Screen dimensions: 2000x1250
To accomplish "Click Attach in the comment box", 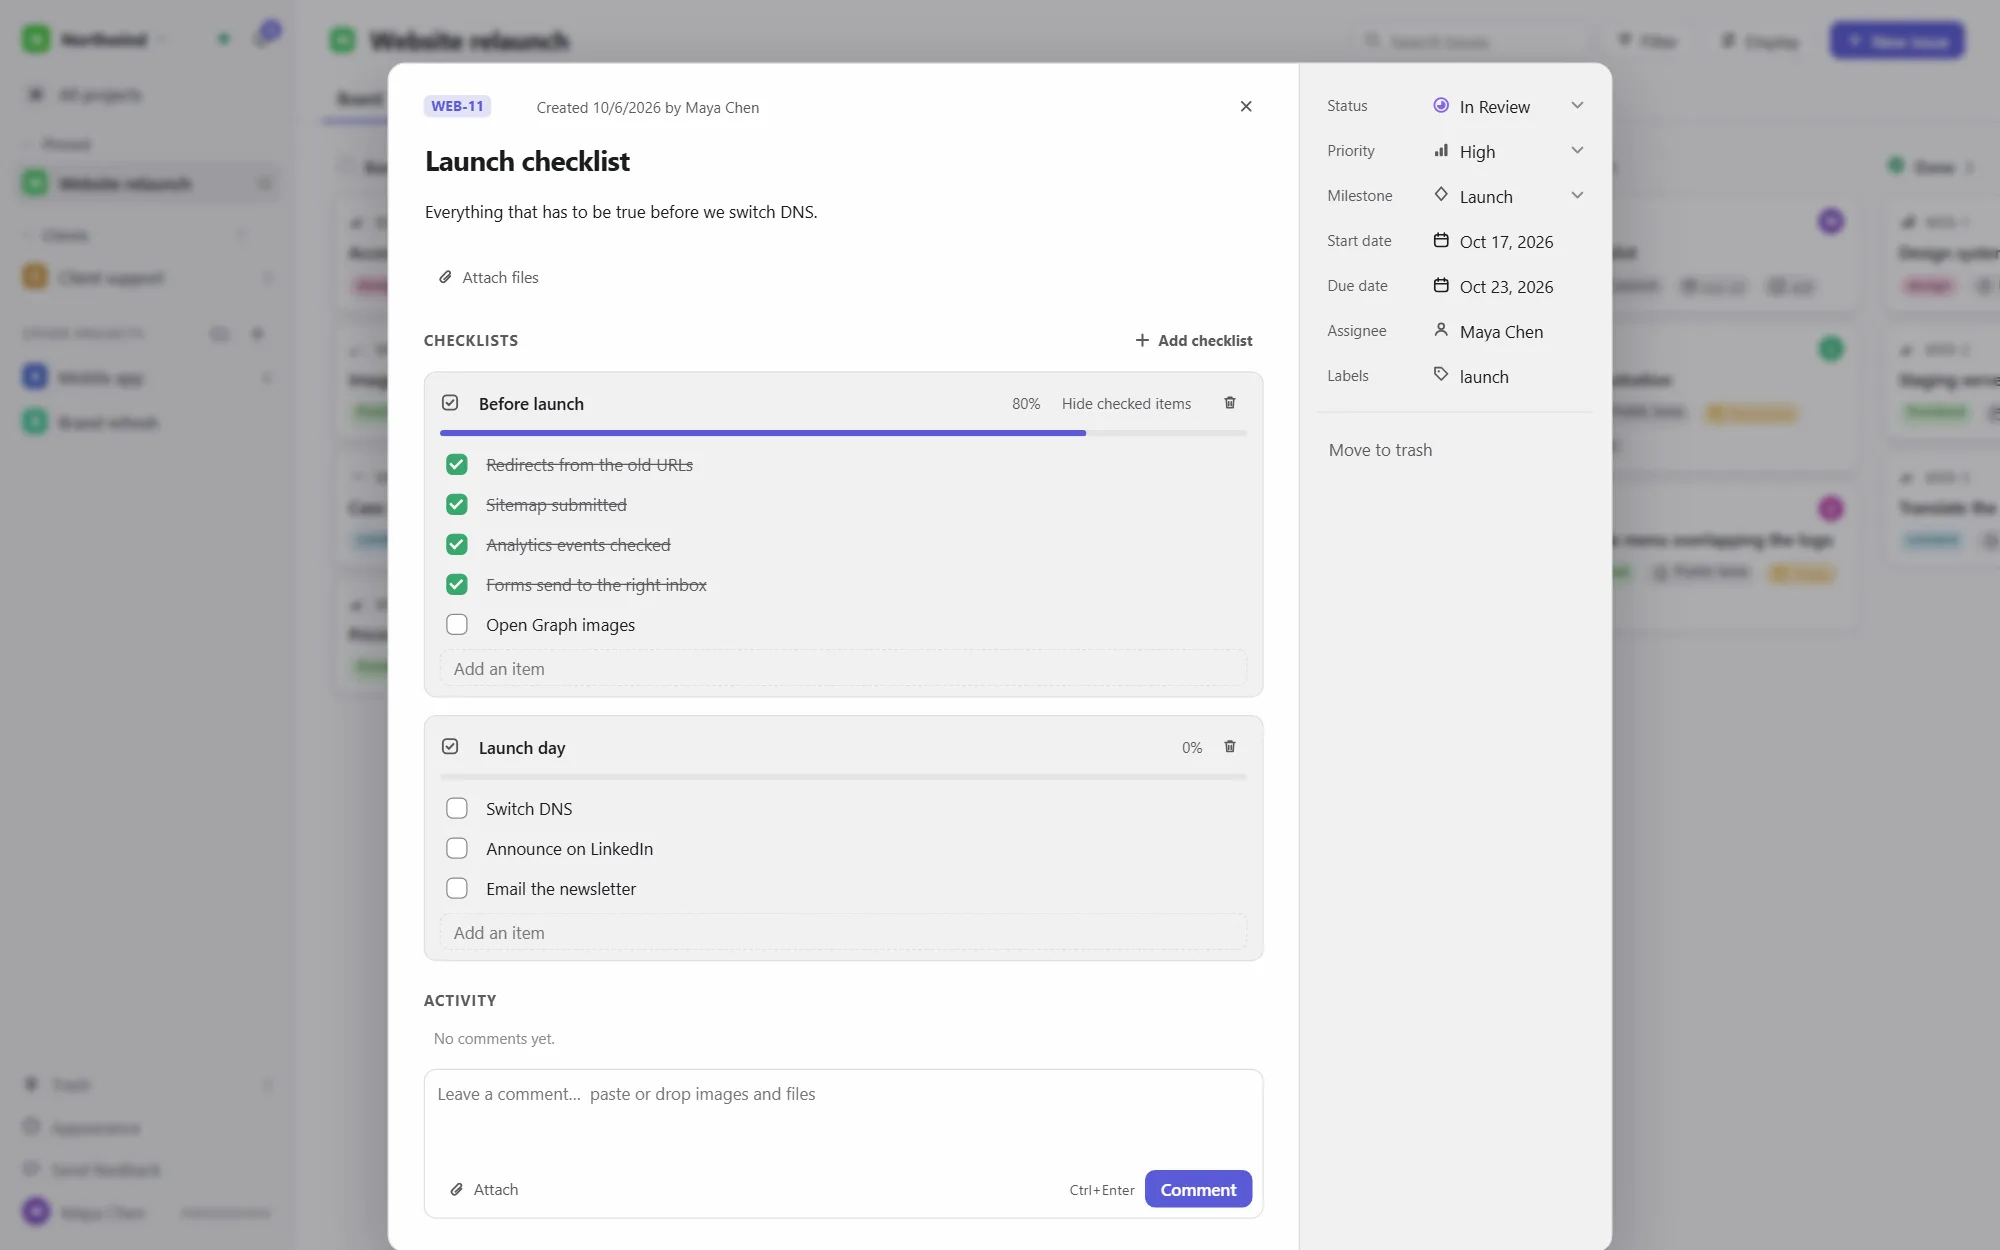I will coord(484,1190).
